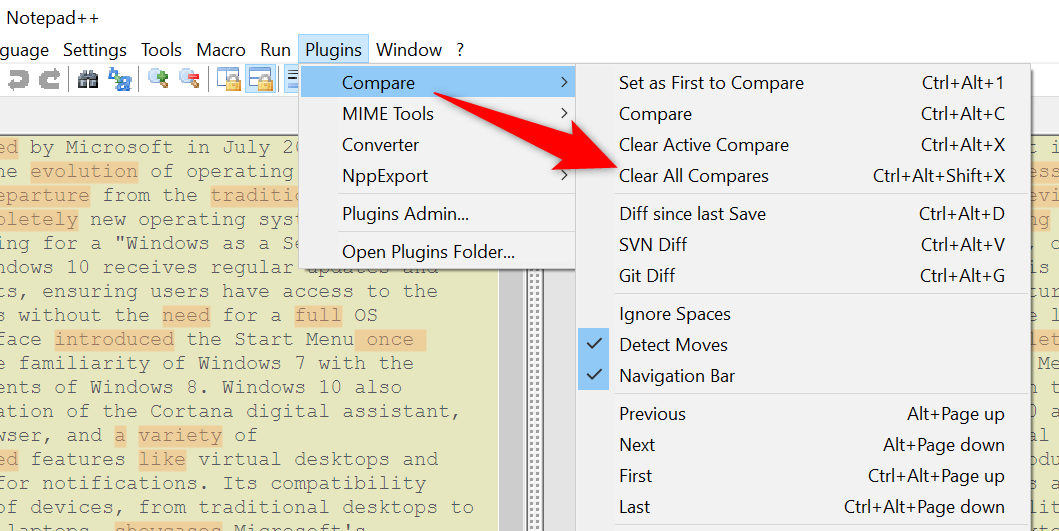The width and height of the screenshot is (1059, 531).
Task: Open the ? help menu
Action: pos(460,50)
